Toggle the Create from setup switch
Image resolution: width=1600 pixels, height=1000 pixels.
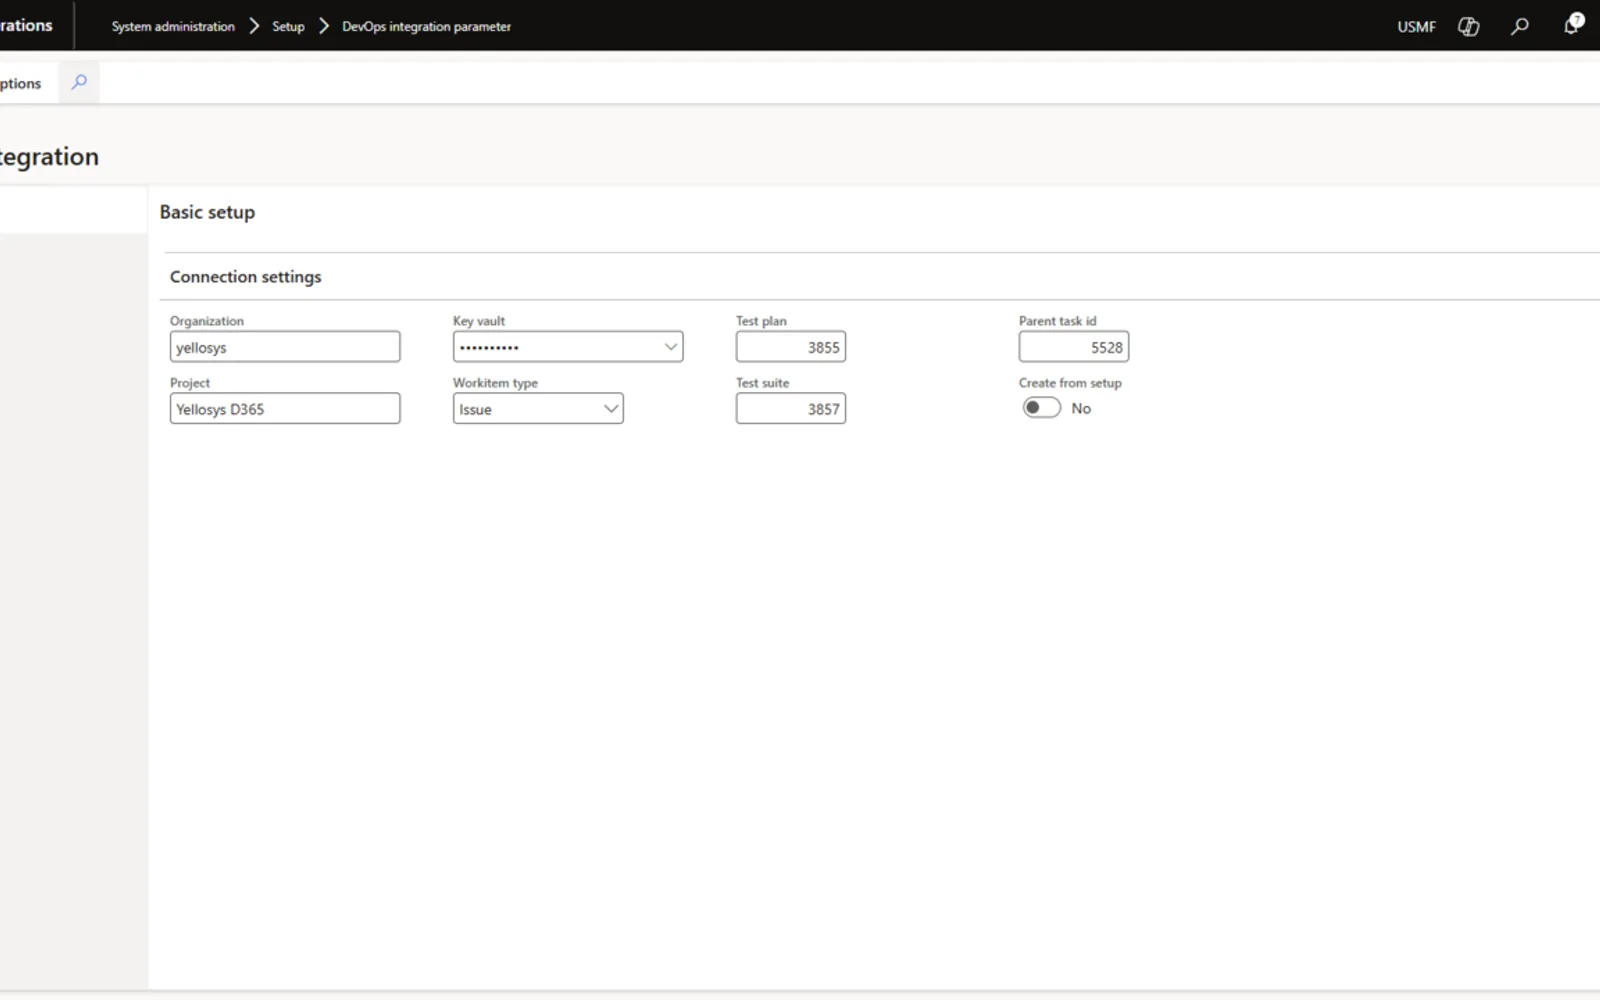(1041, 408)
